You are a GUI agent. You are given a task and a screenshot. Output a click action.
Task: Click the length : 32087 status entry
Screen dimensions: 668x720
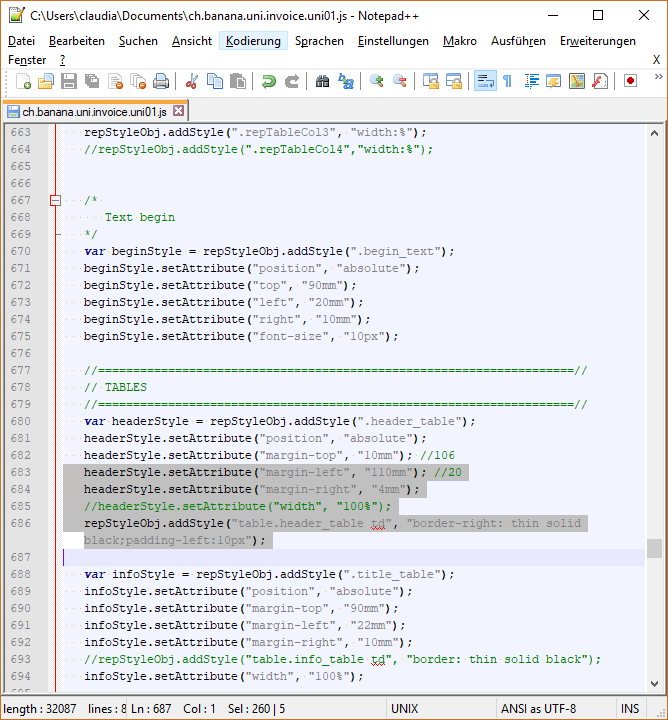point(40,709)
